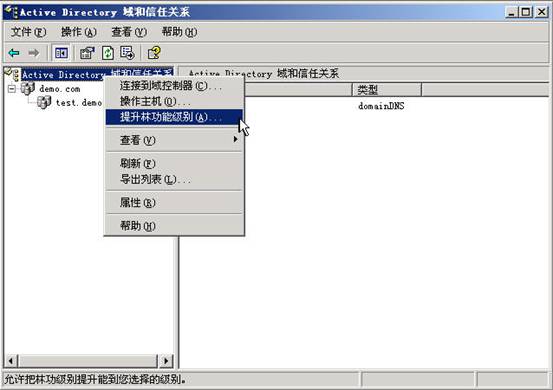
Task: Choose 导出列表(L)... in context menu
Action: tap(174, 179)
